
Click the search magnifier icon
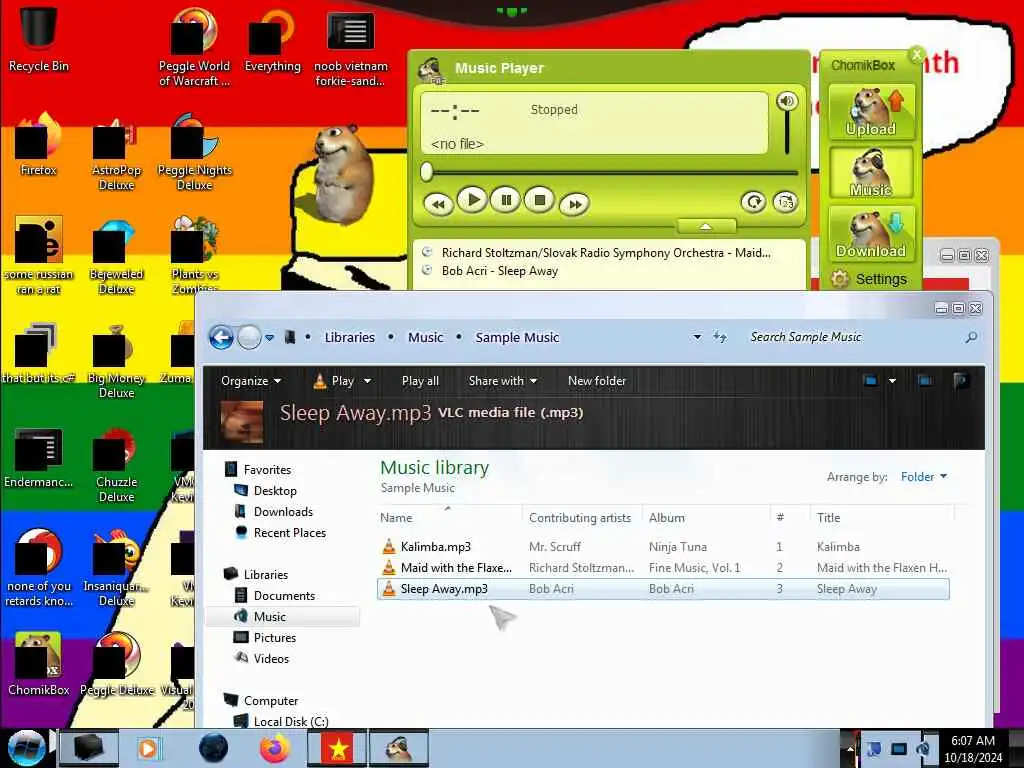point(971,337)
